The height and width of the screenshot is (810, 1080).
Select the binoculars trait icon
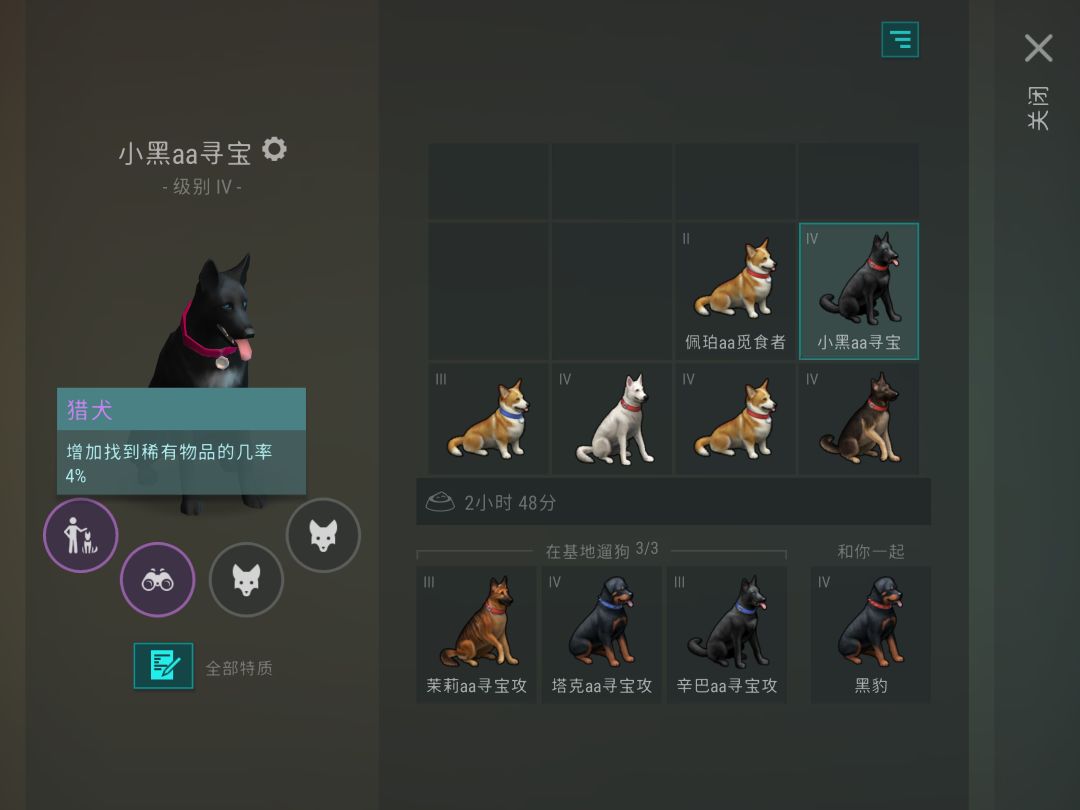coord(158,580)
